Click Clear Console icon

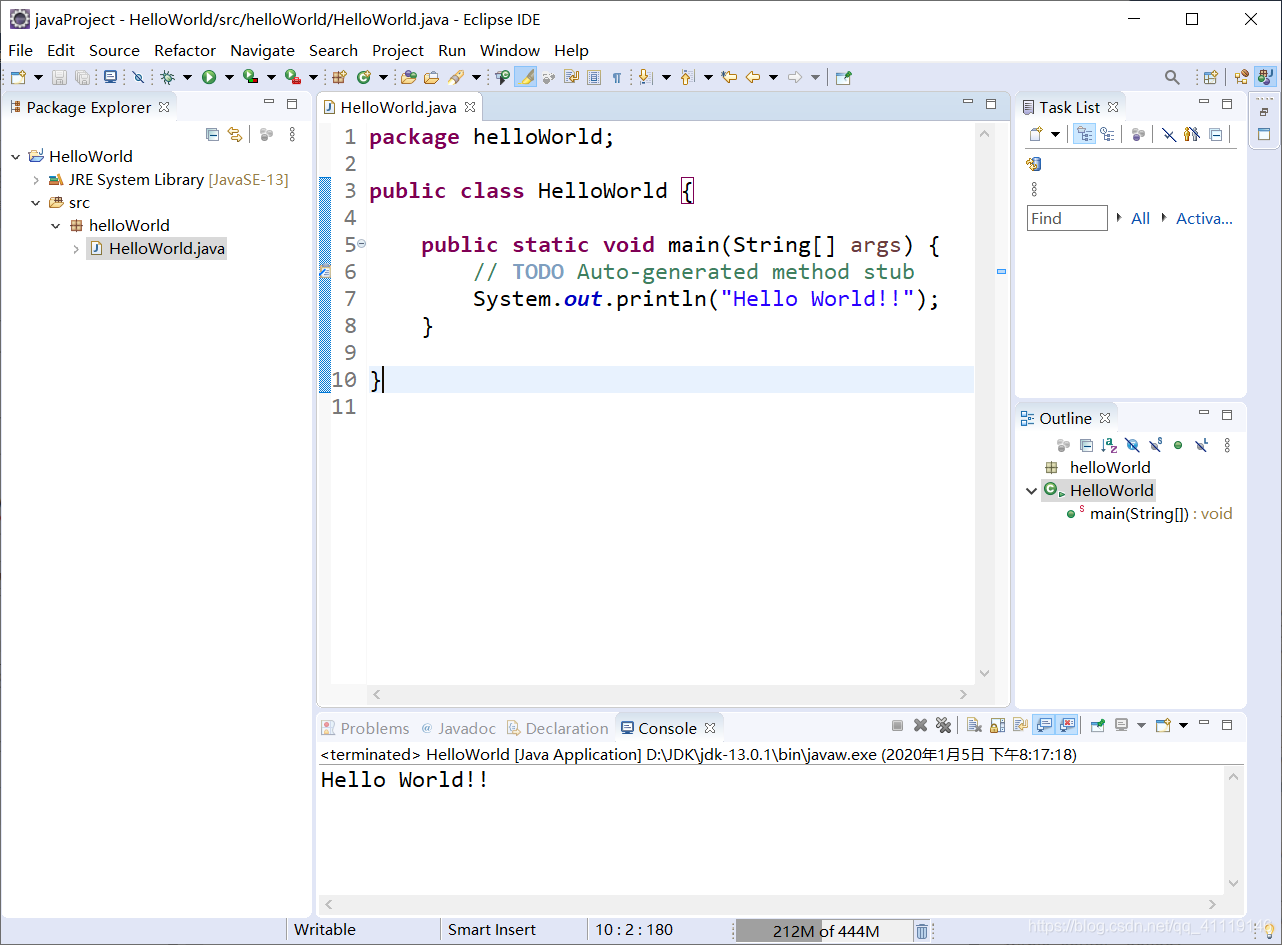coord(974,725)
